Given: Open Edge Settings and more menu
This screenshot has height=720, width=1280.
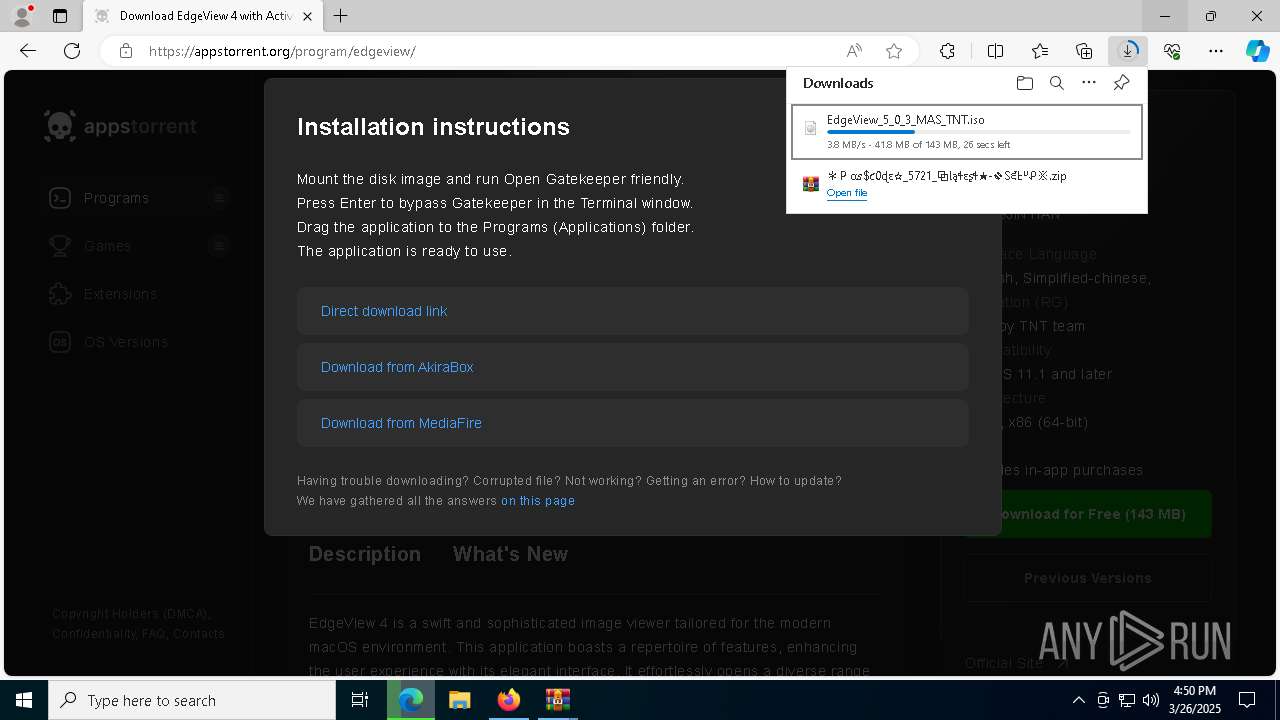Looking at the screenshot, I should 1216,51.
